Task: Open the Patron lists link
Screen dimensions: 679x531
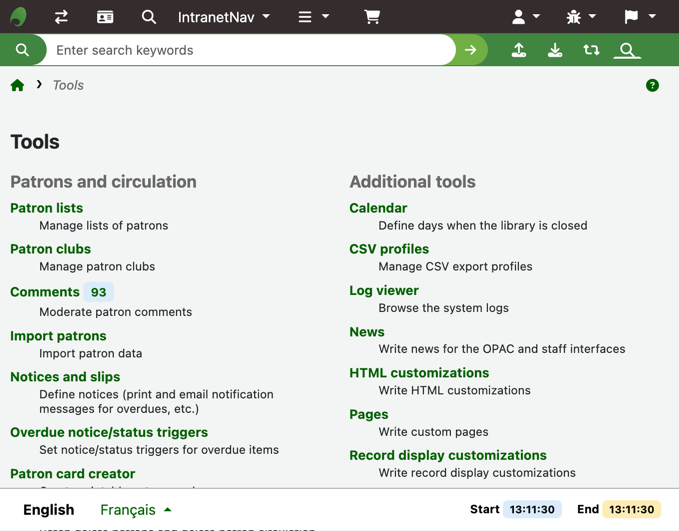Action: click(47, 208)
